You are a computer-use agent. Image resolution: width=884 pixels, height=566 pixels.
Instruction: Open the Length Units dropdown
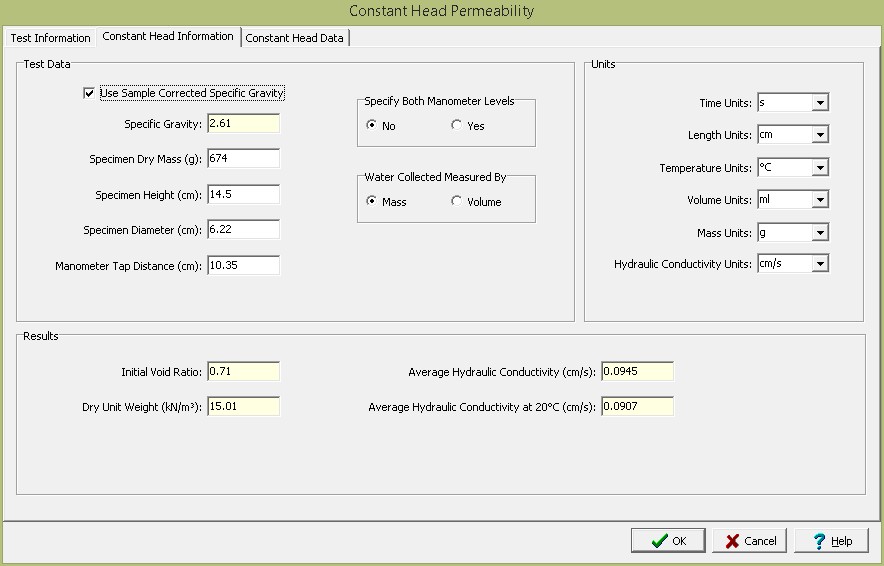tap(820, 135)
